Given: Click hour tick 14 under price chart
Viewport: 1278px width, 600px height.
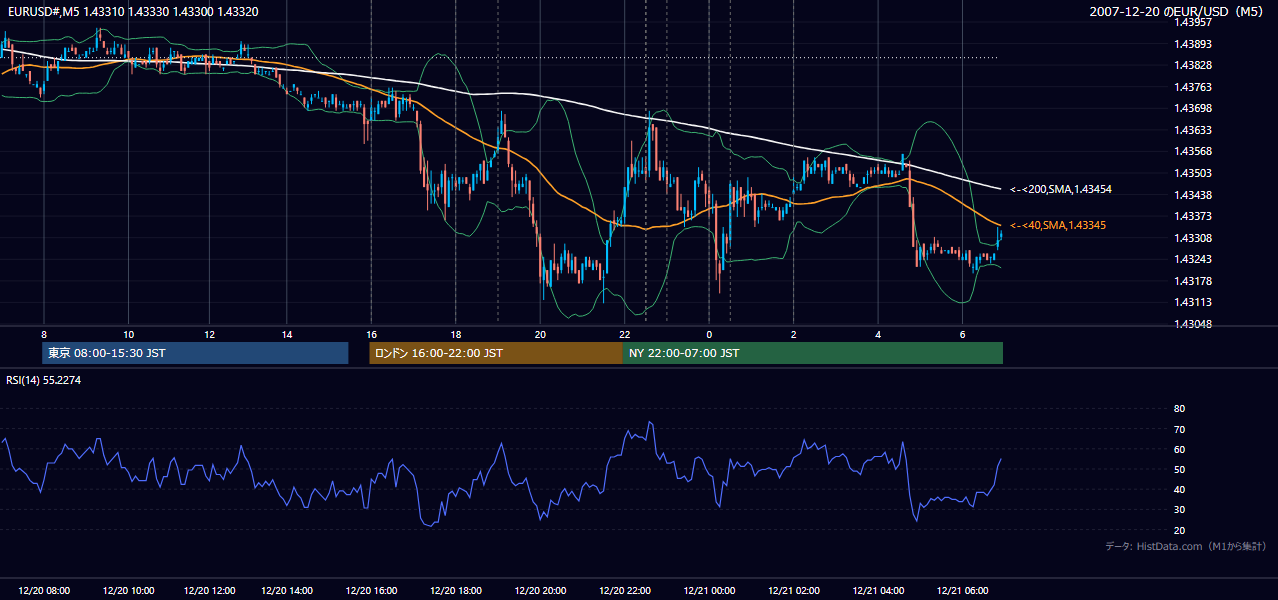Looking at the screenshot, I should pos(287,334).
